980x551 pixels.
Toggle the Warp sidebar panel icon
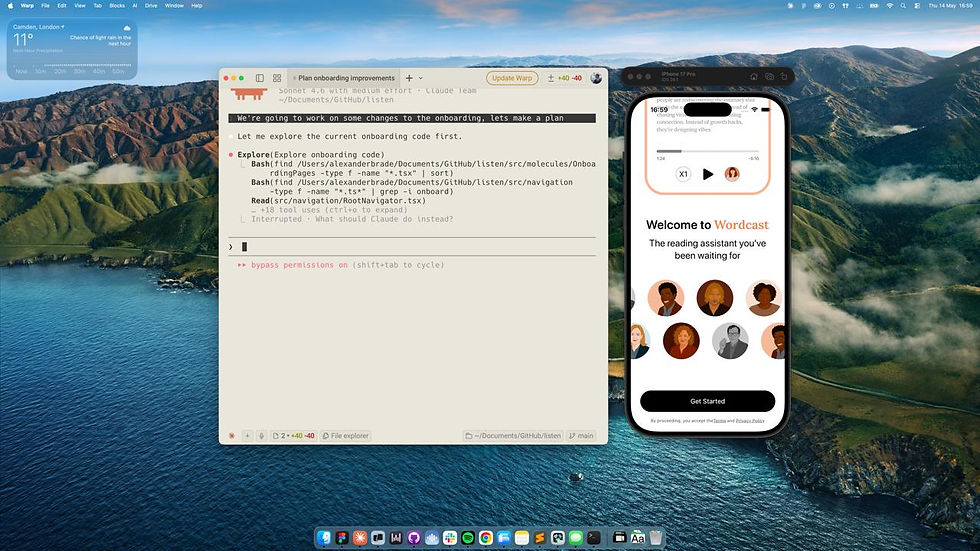(259, 78)
